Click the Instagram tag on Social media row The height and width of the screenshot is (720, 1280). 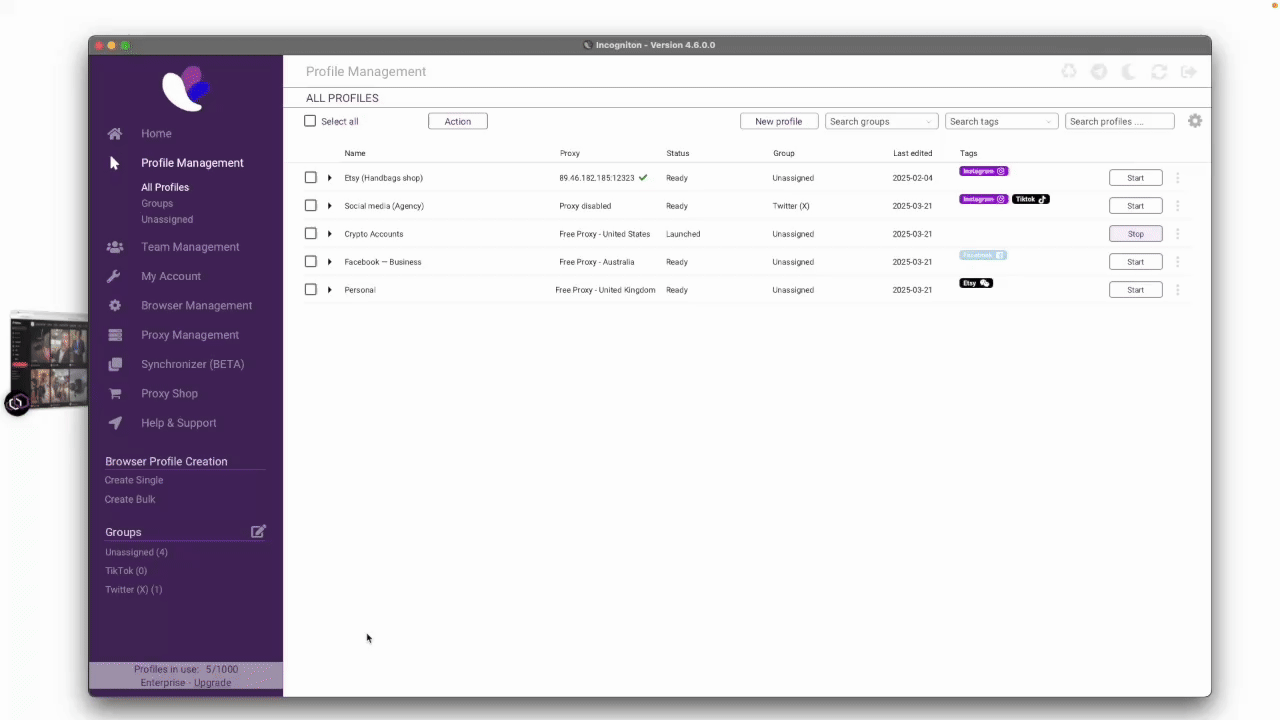click(x=984, y=199)
